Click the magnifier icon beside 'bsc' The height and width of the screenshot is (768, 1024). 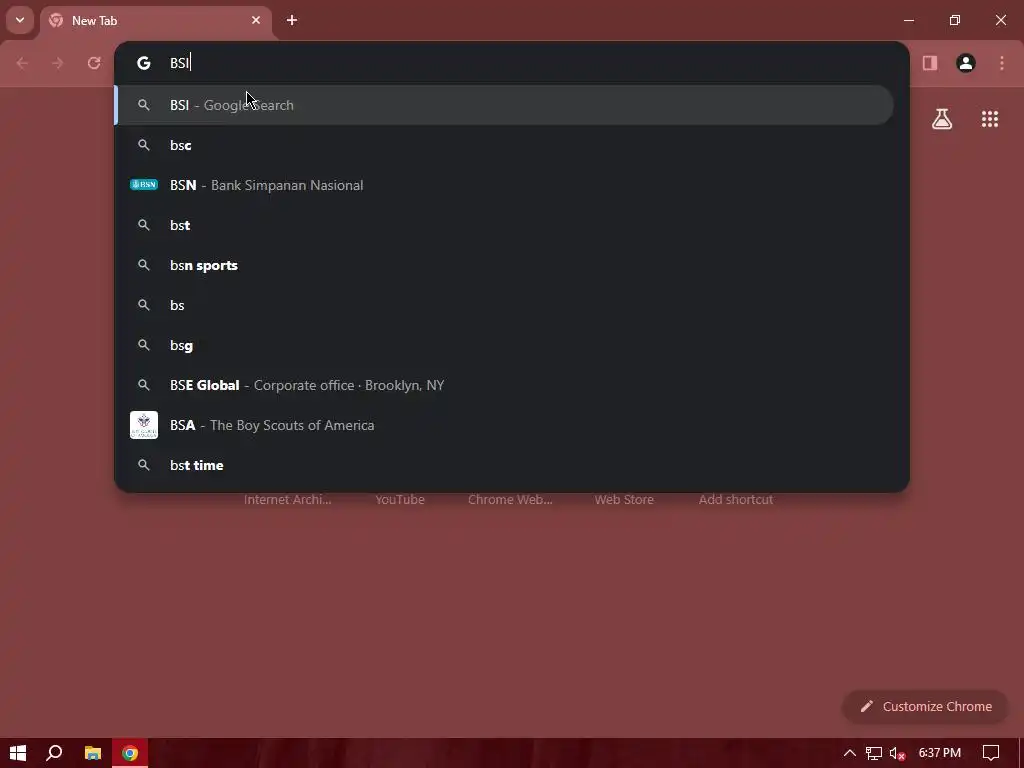click(144, 145)
